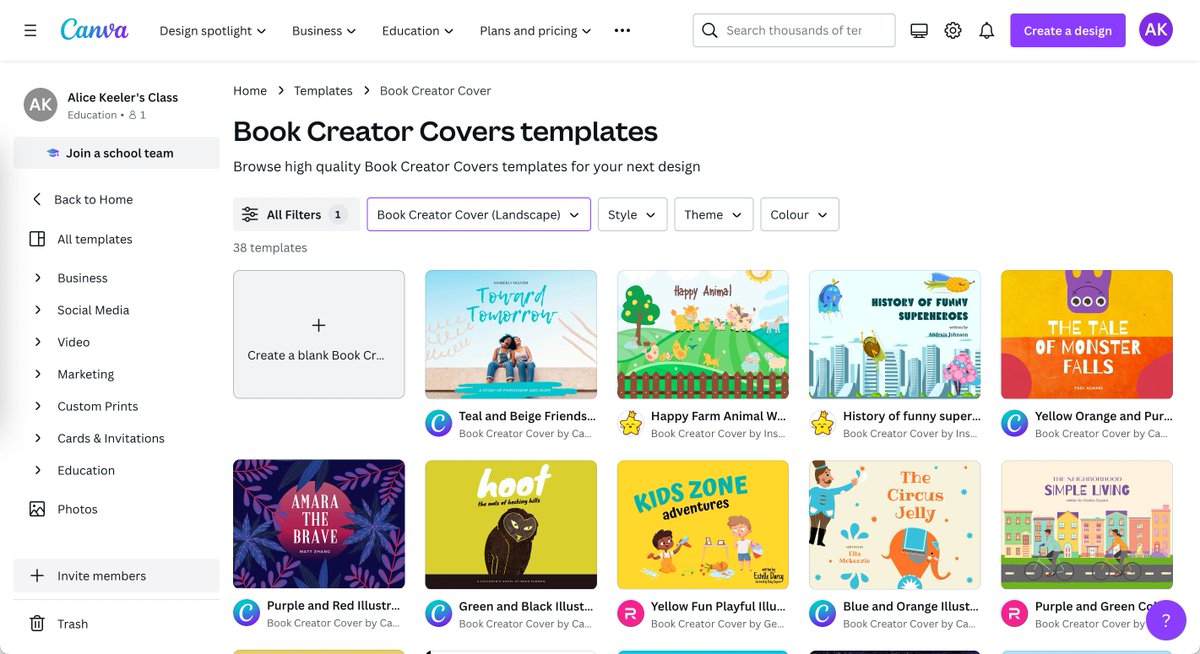1200x654 pixels.
Task: Open notifications bell icon
Action: (987, 30)
